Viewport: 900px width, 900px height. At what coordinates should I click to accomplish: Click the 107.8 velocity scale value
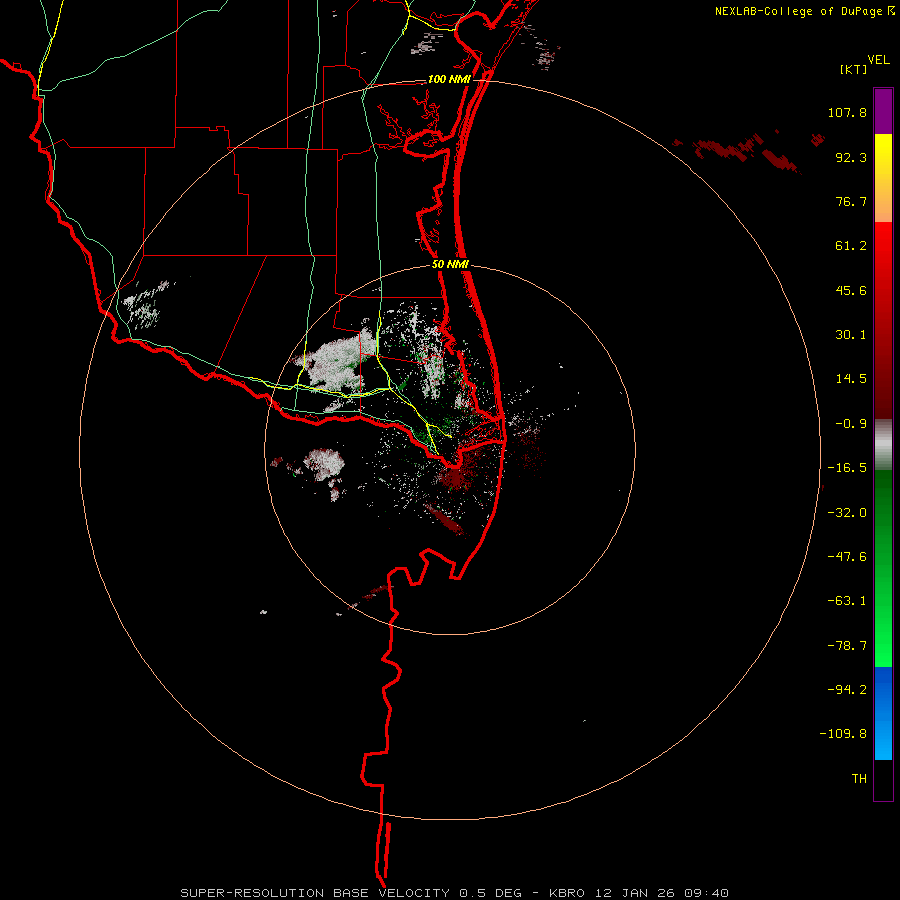tap(847, 112)
